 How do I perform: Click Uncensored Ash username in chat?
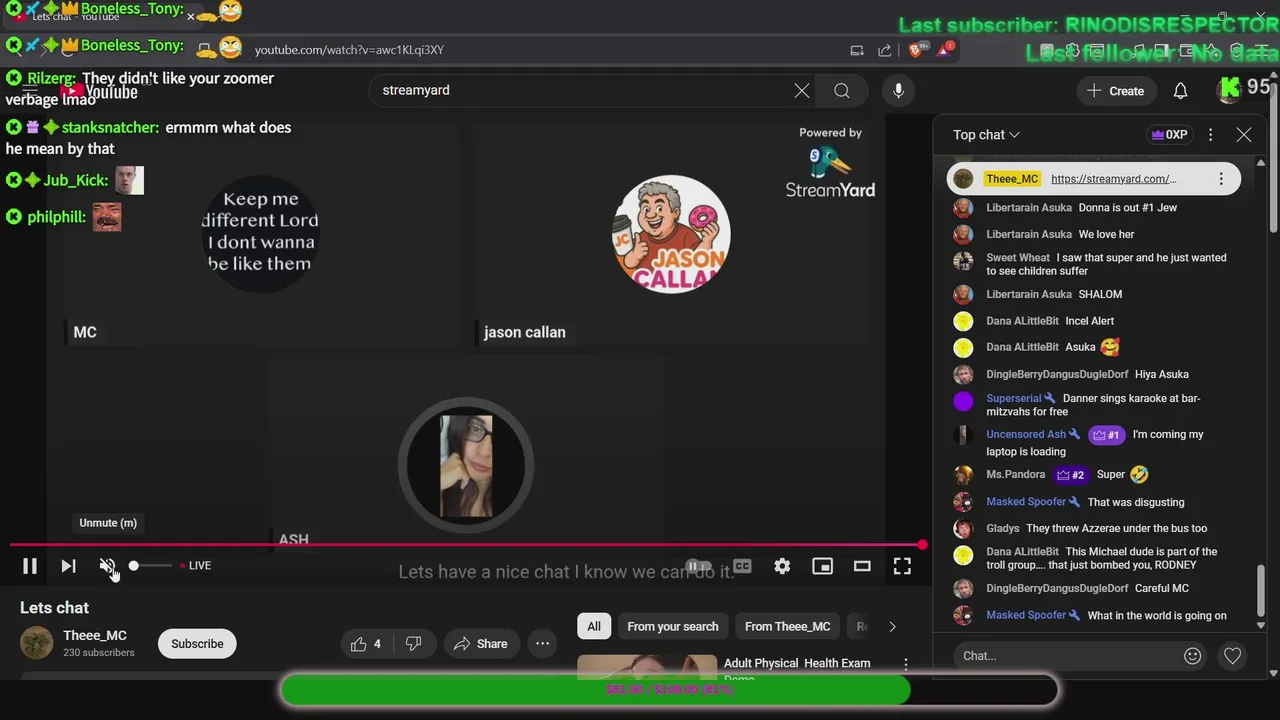1026,435
